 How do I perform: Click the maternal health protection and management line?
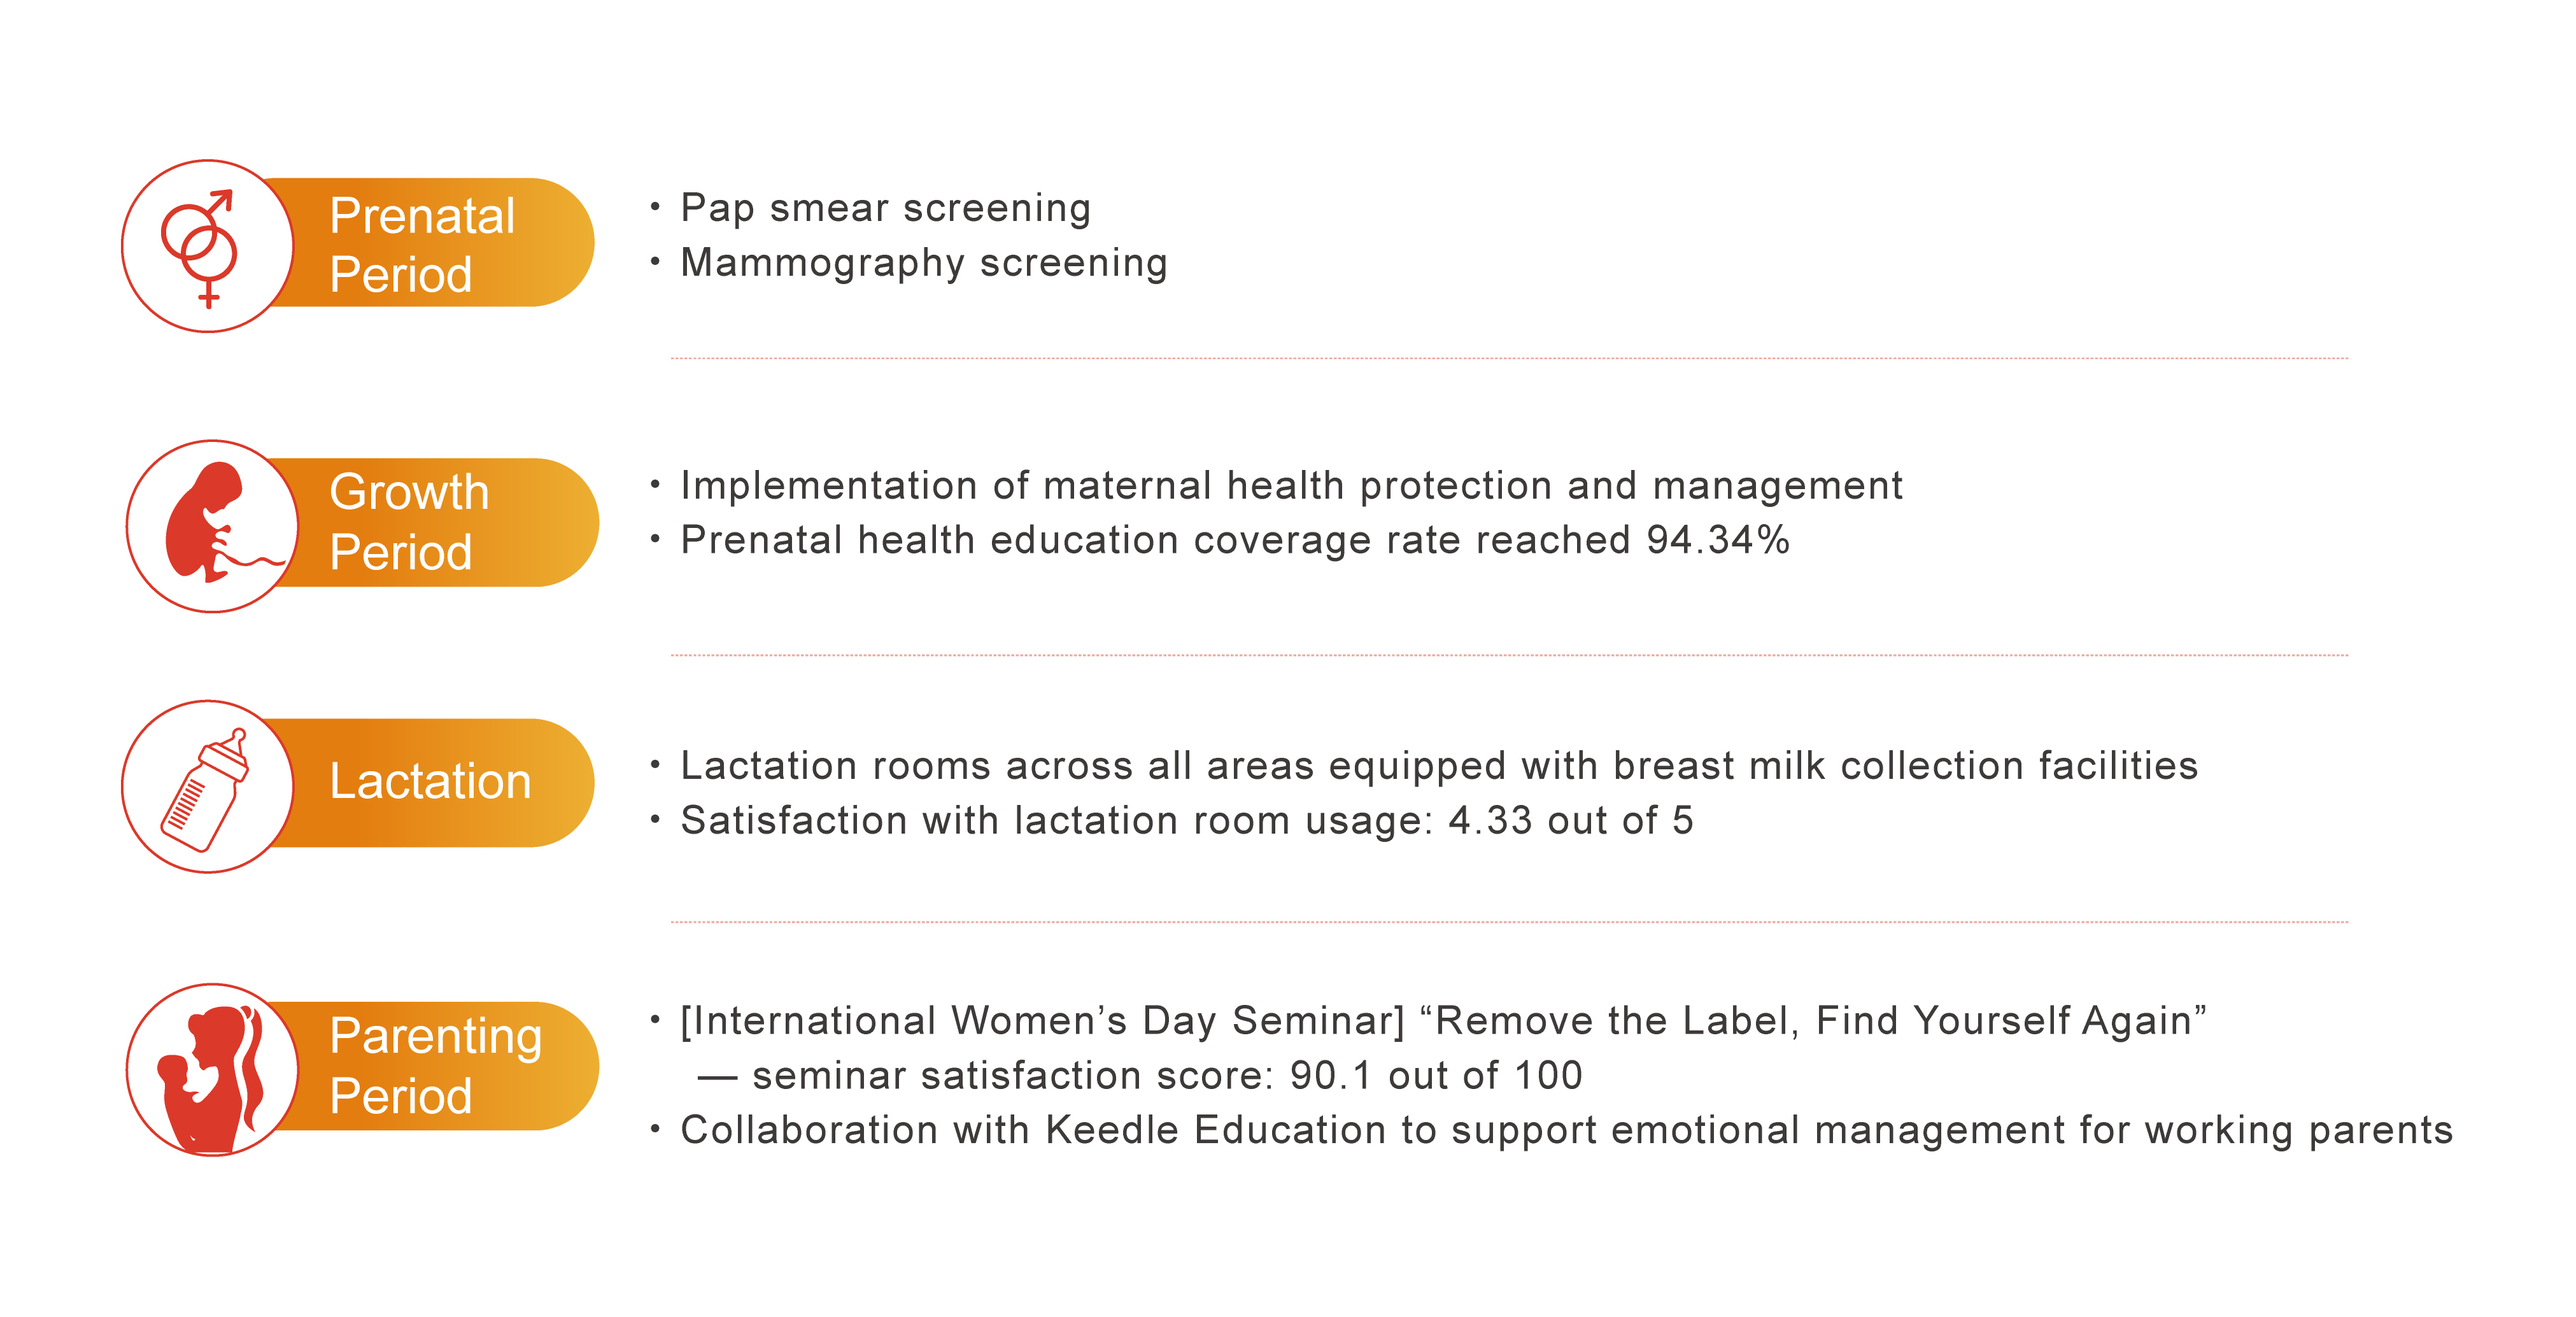(1290, 486)
